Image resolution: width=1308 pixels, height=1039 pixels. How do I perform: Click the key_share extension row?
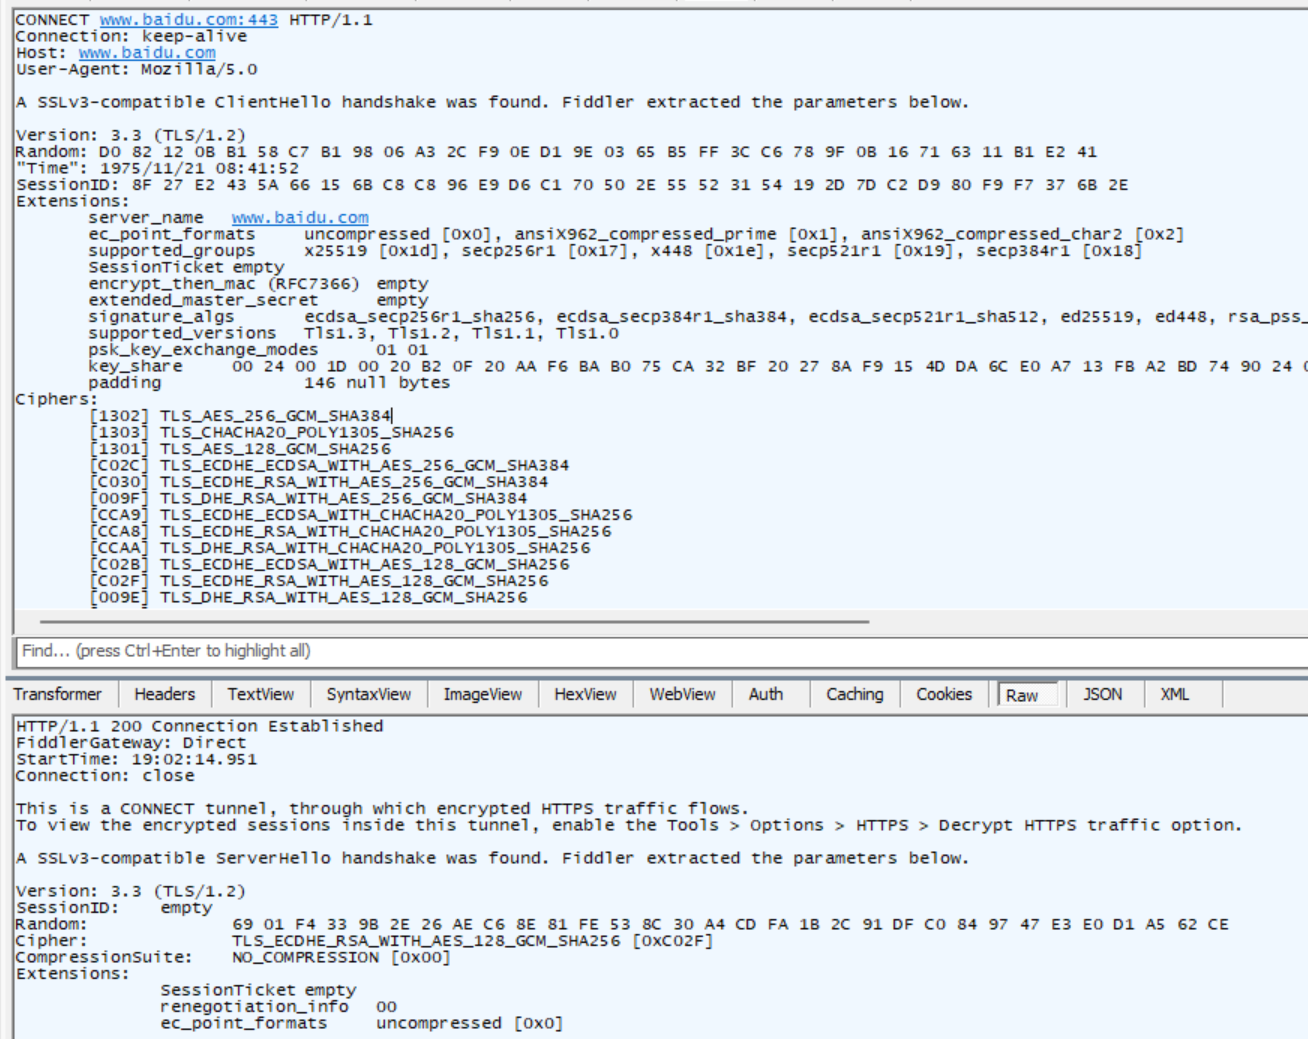tap(698, 367)
